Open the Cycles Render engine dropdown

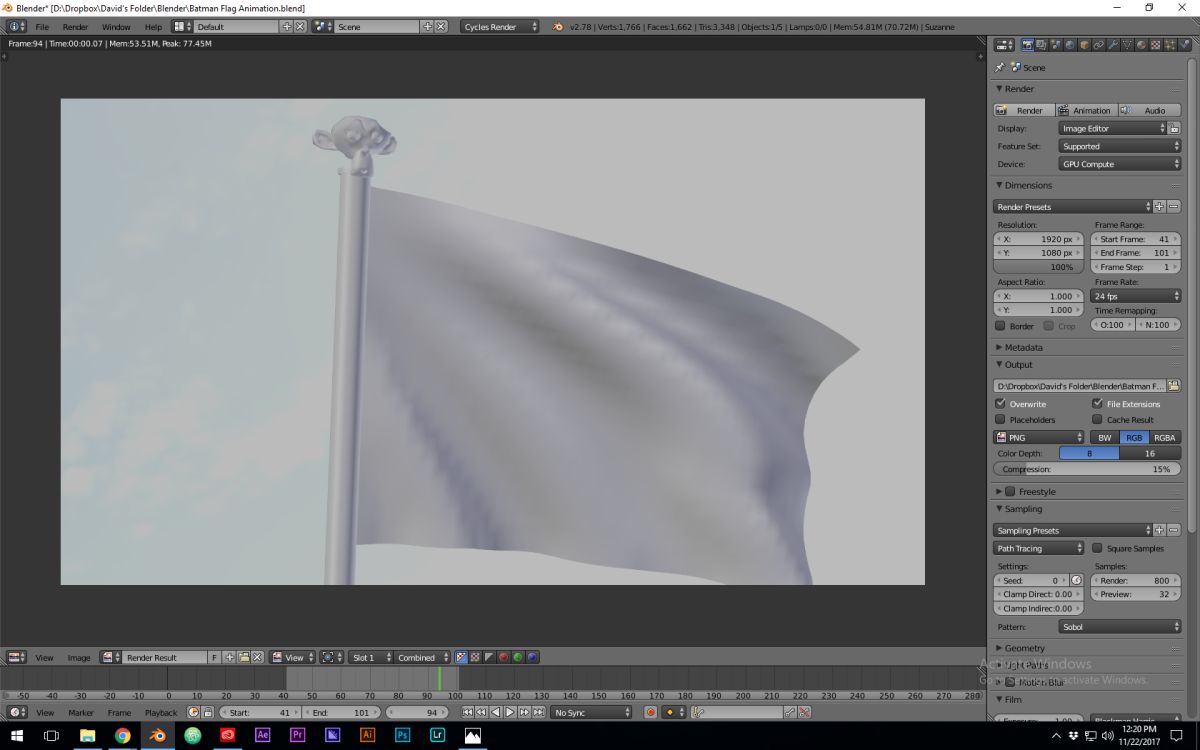coord(500,26)
